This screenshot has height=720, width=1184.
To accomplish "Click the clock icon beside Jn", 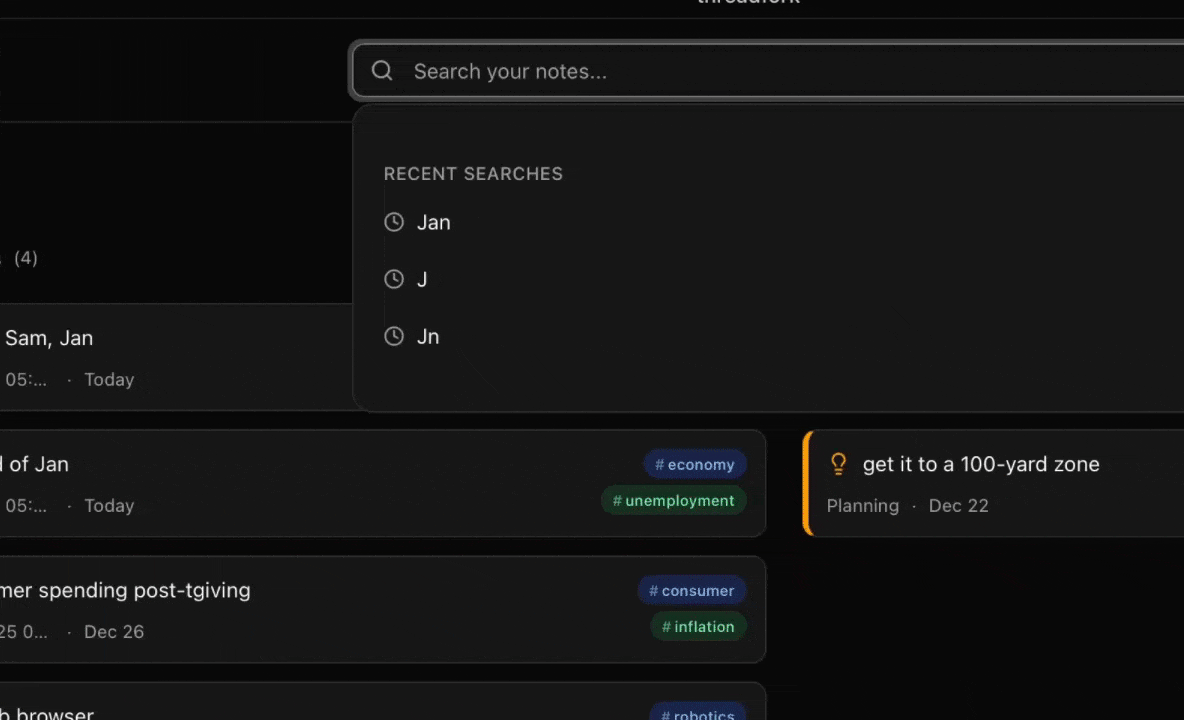I will coord(394,337).
